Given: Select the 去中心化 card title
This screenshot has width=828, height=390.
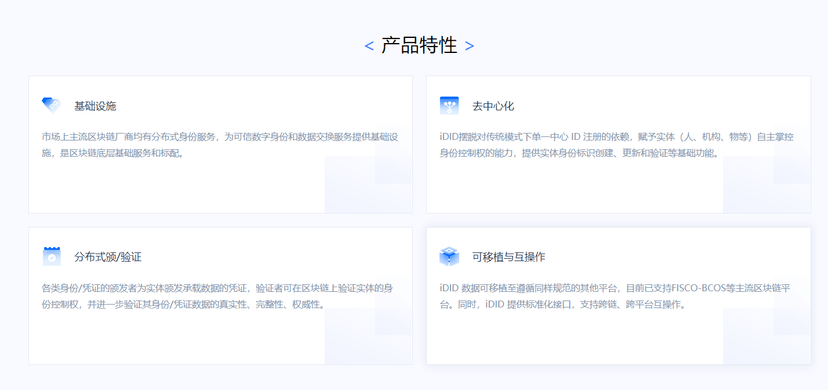Looking at the screenshot, I should [x=493, y=106].
